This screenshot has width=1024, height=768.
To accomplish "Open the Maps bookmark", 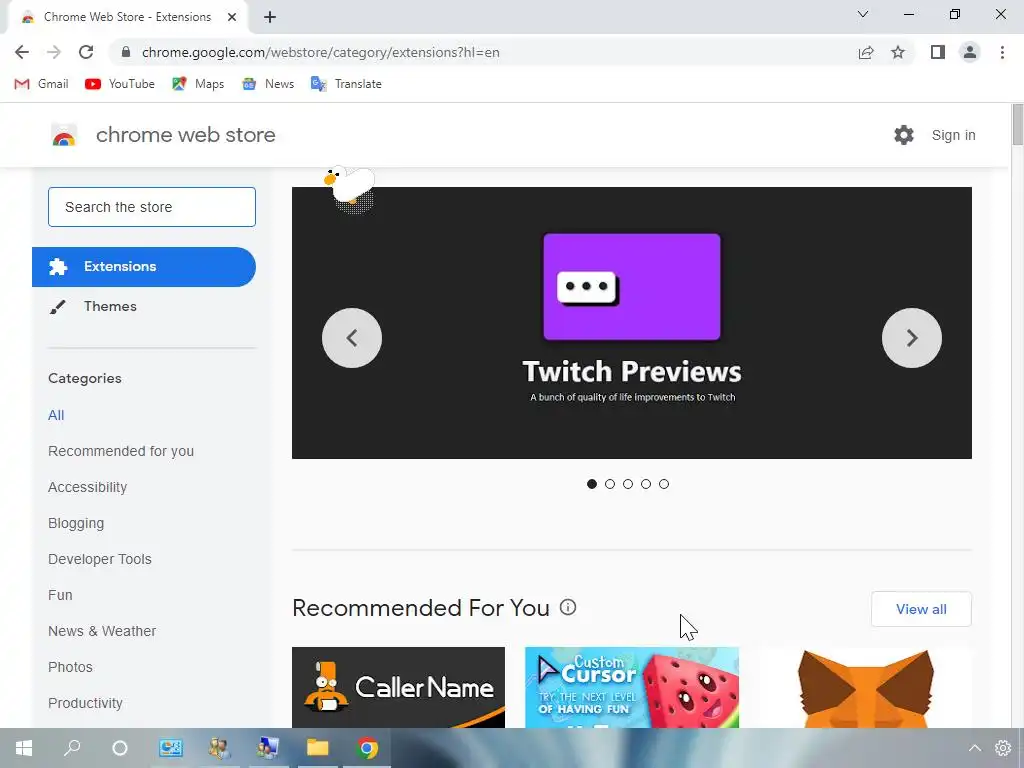I will coord(198,84).
